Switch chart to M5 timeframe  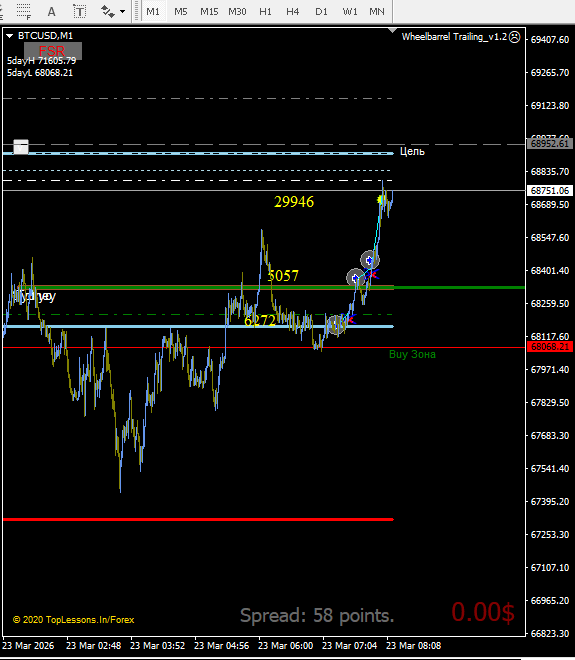(x=181, y=11)
